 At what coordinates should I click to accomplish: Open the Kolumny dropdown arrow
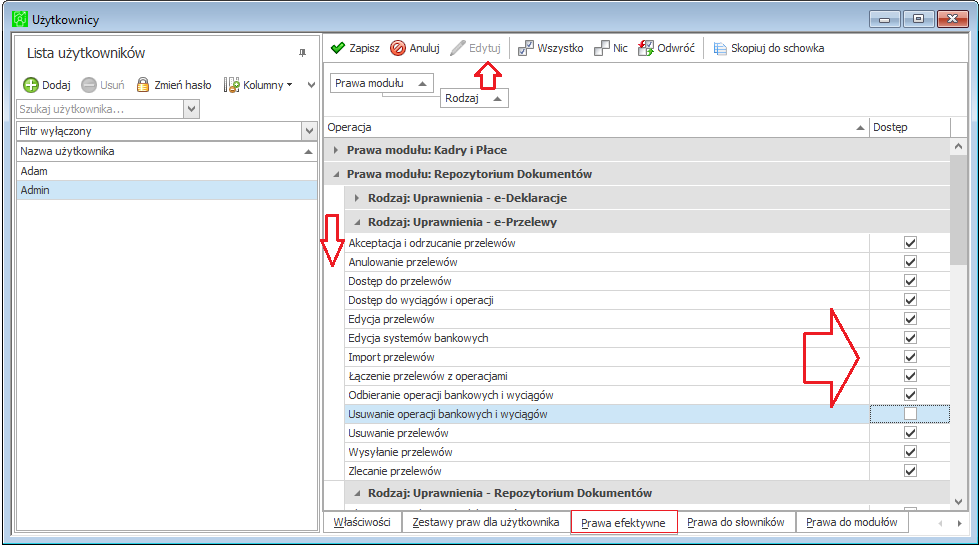point(289,85)
